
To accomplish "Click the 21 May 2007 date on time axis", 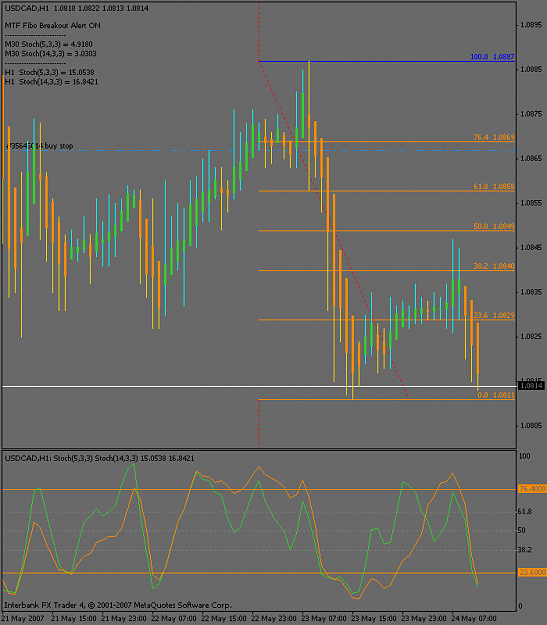I will tap(24, 619).
